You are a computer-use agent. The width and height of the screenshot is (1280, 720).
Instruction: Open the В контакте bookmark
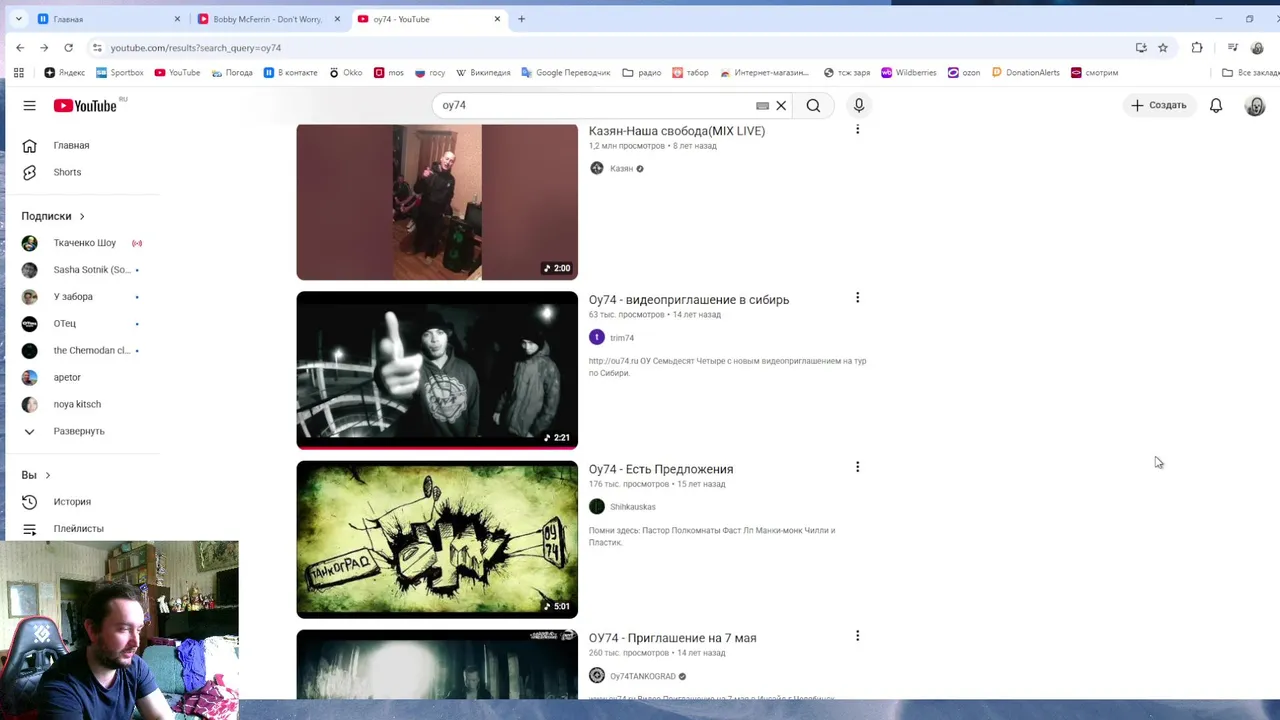point(290,73)
